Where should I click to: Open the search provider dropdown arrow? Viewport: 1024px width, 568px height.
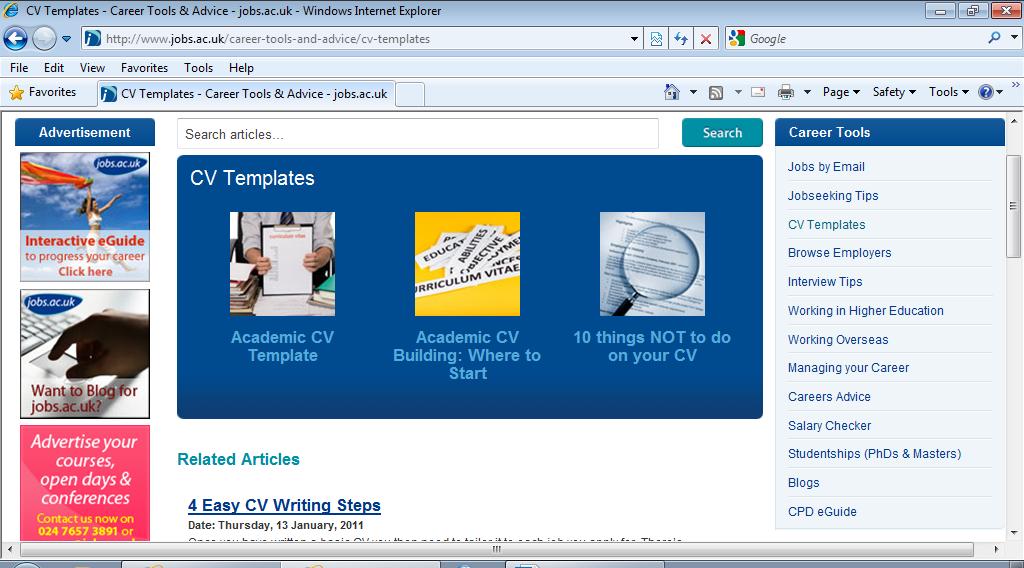(1014, 37)
